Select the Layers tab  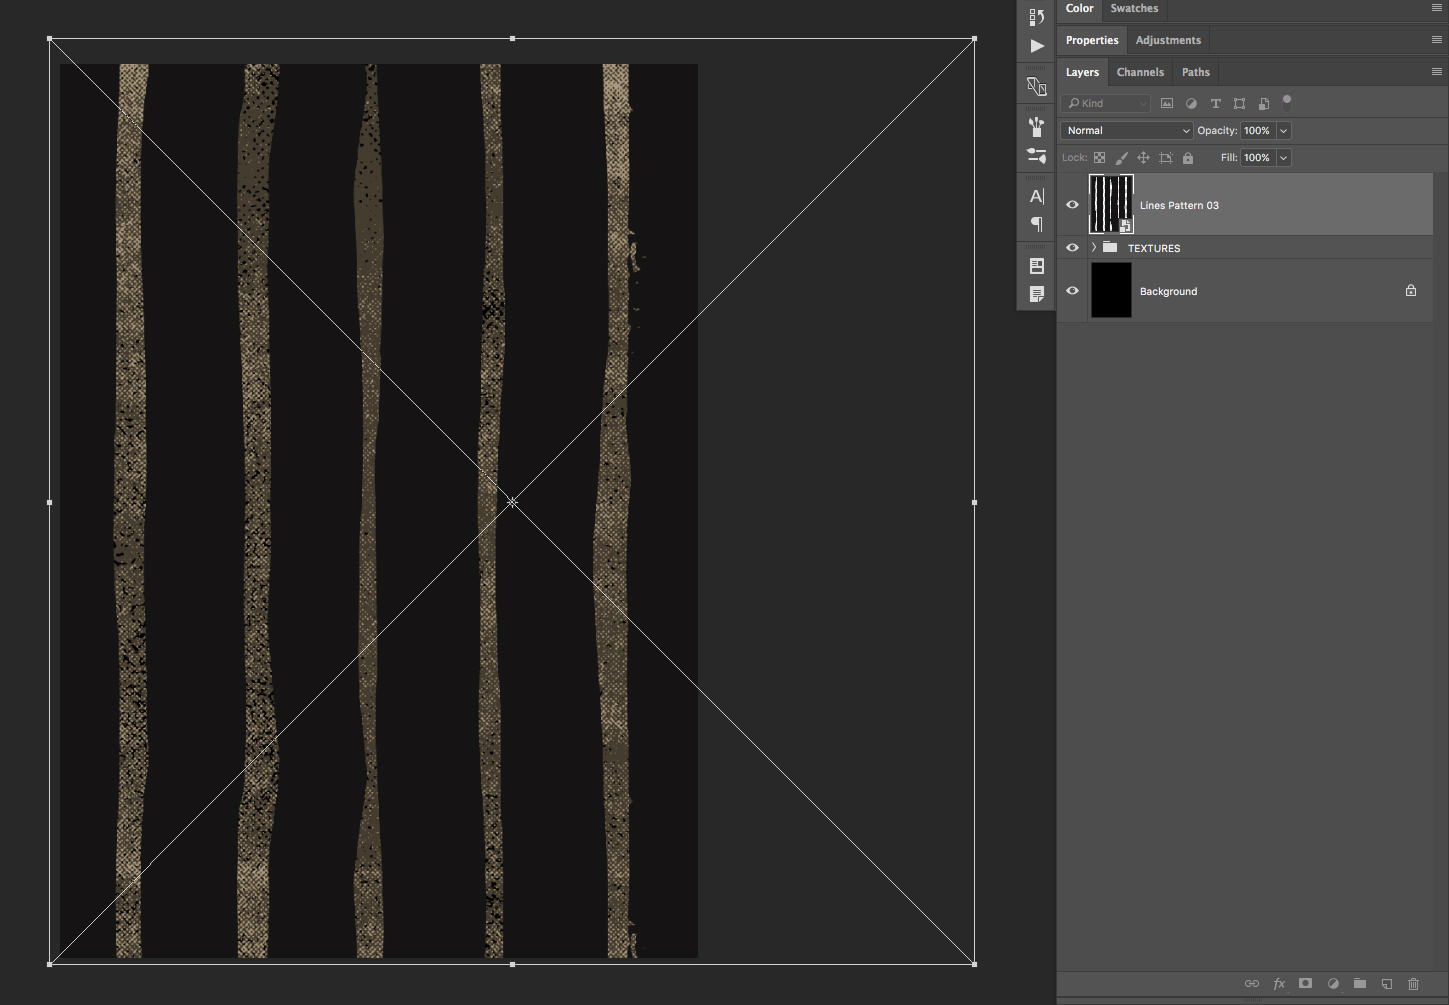coord(1082,72)
